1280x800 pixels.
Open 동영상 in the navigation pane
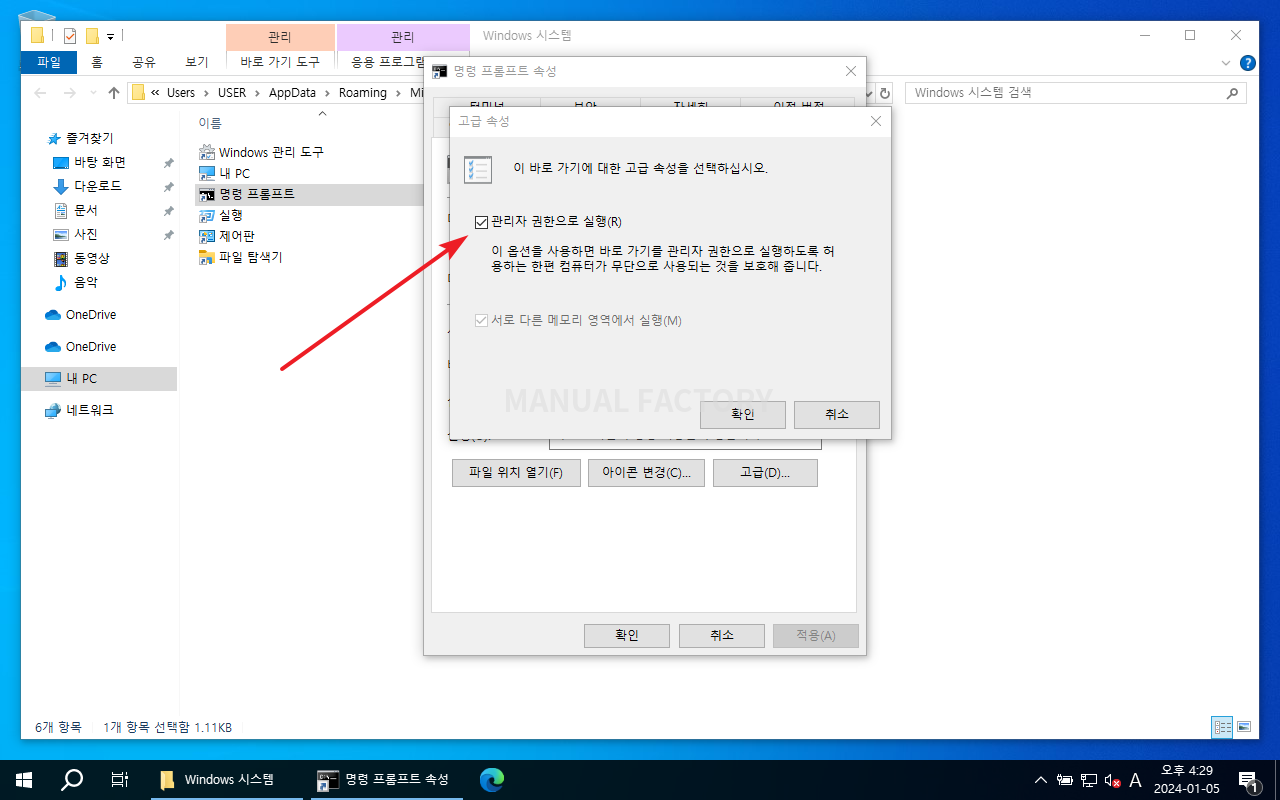pos(92,258)
